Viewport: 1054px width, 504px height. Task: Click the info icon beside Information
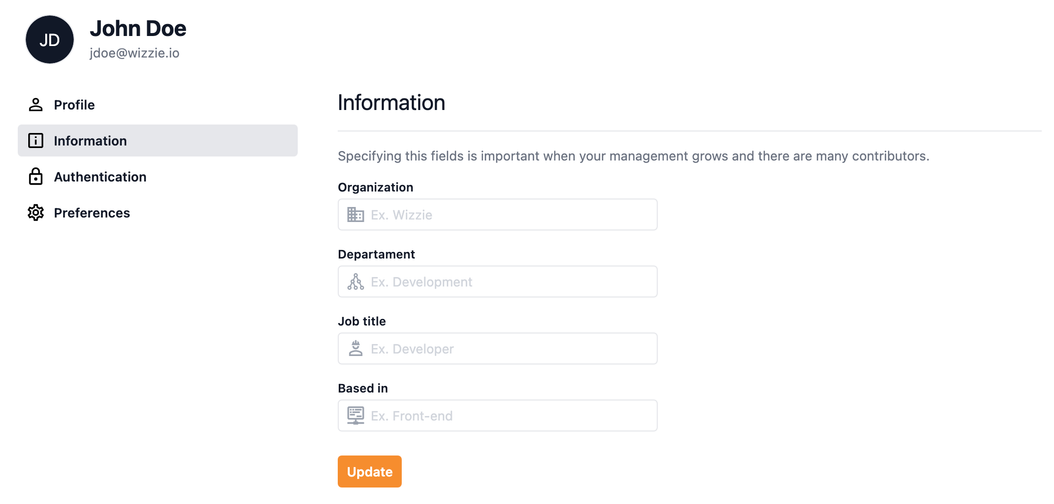pyautogui.click(x=36, y=141)
